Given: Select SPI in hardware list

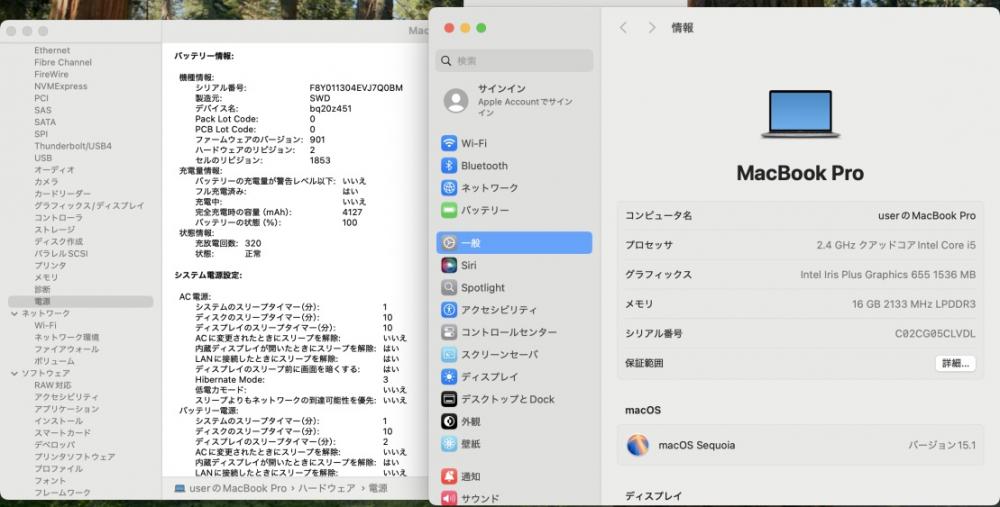Looking at the screenshot, I should click(41, 135).
